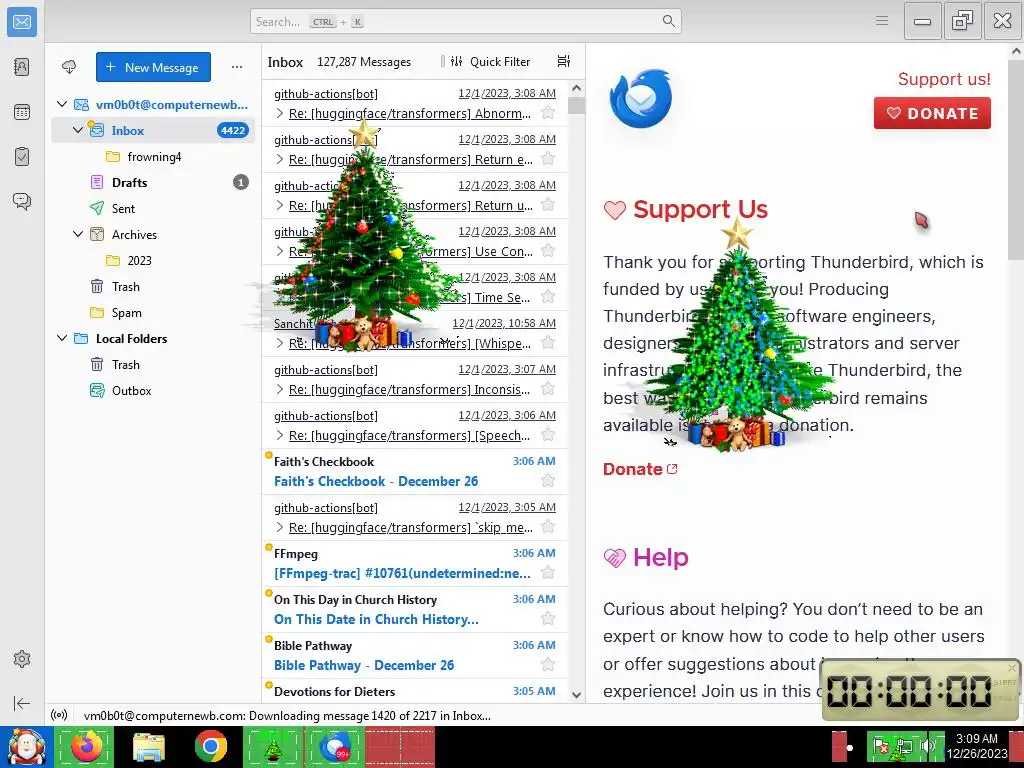
Task: Open the 2023 archive folder
Action: click(153, 260)
